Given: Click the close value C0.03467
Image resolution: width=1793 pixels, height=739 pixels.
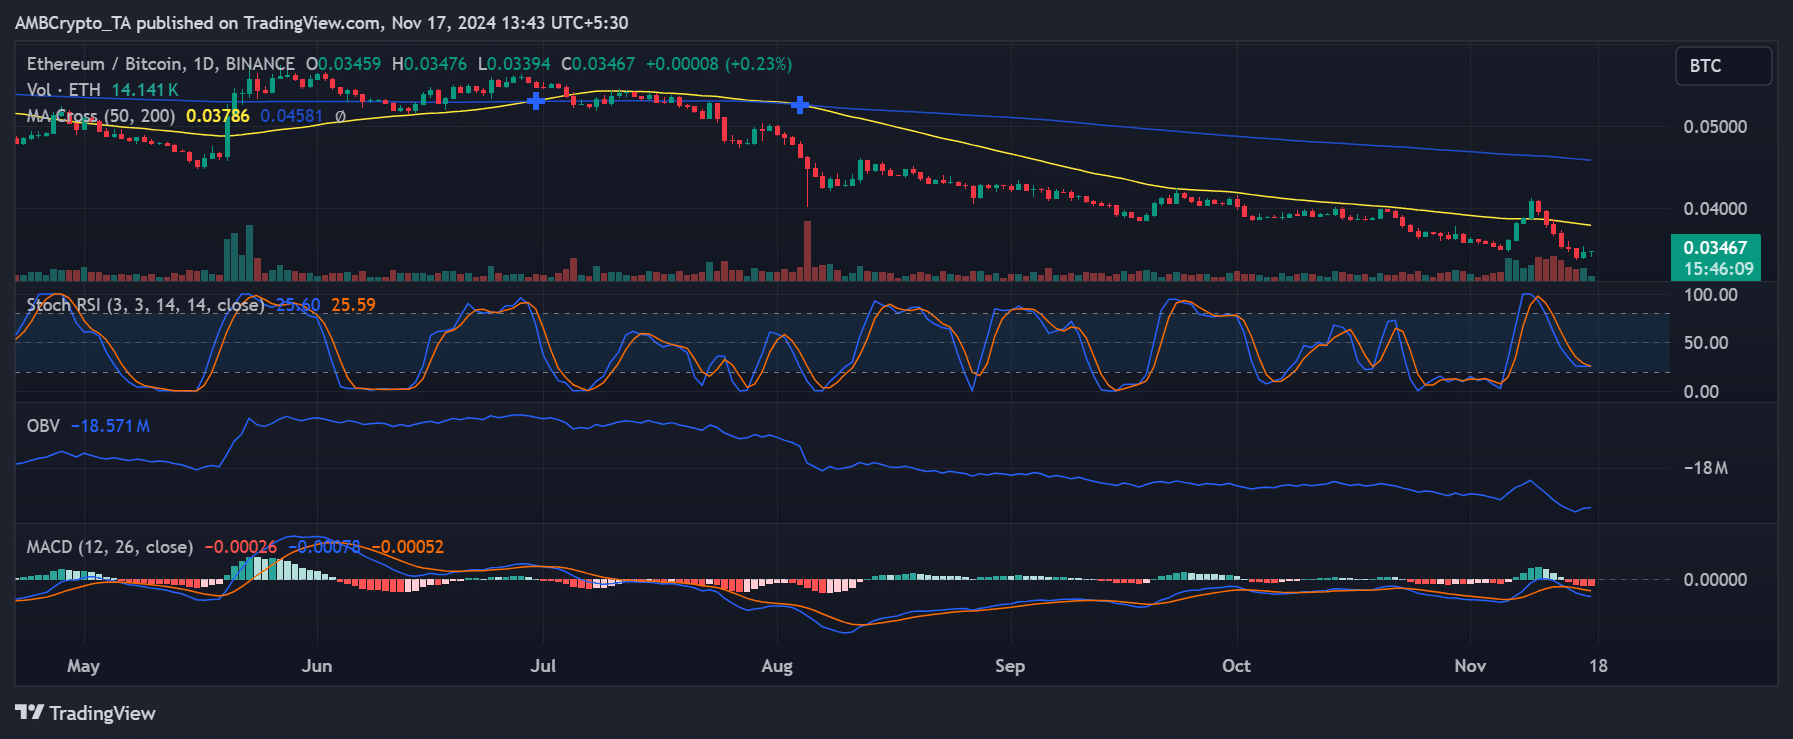Looking at the screenshot, I should (598, 64).
